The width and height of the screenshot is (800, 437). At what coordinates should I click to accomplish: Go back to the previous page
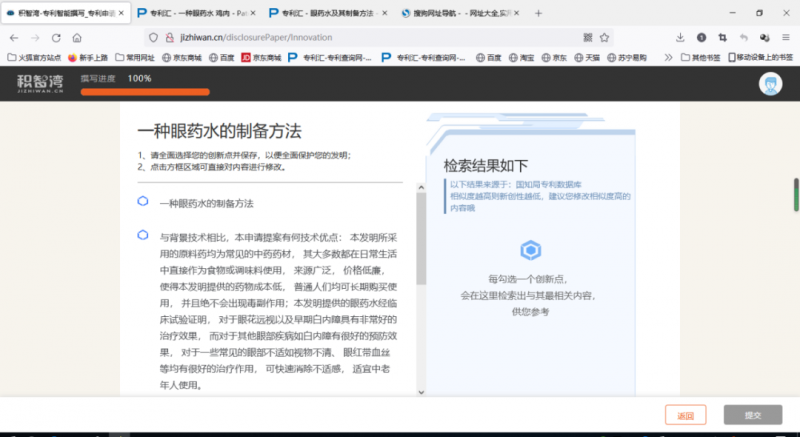pos(14,38)
